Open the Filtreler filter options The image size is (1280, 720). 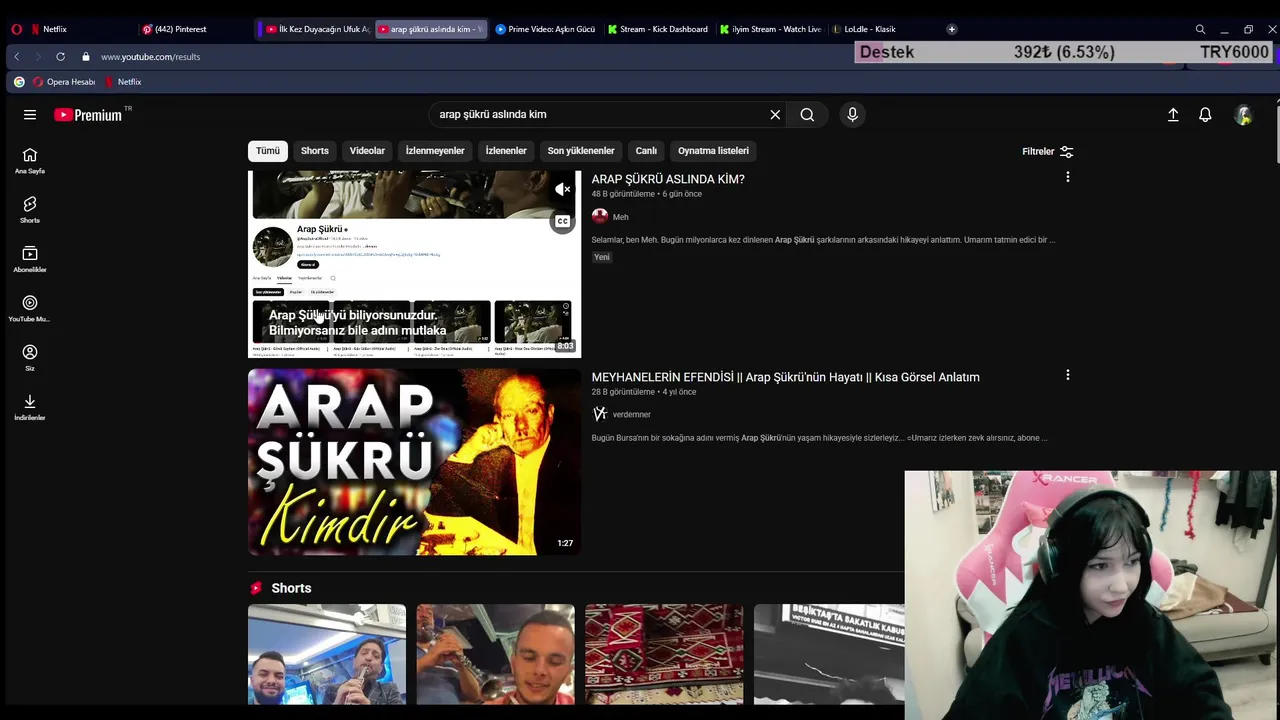click(1047, 152)
